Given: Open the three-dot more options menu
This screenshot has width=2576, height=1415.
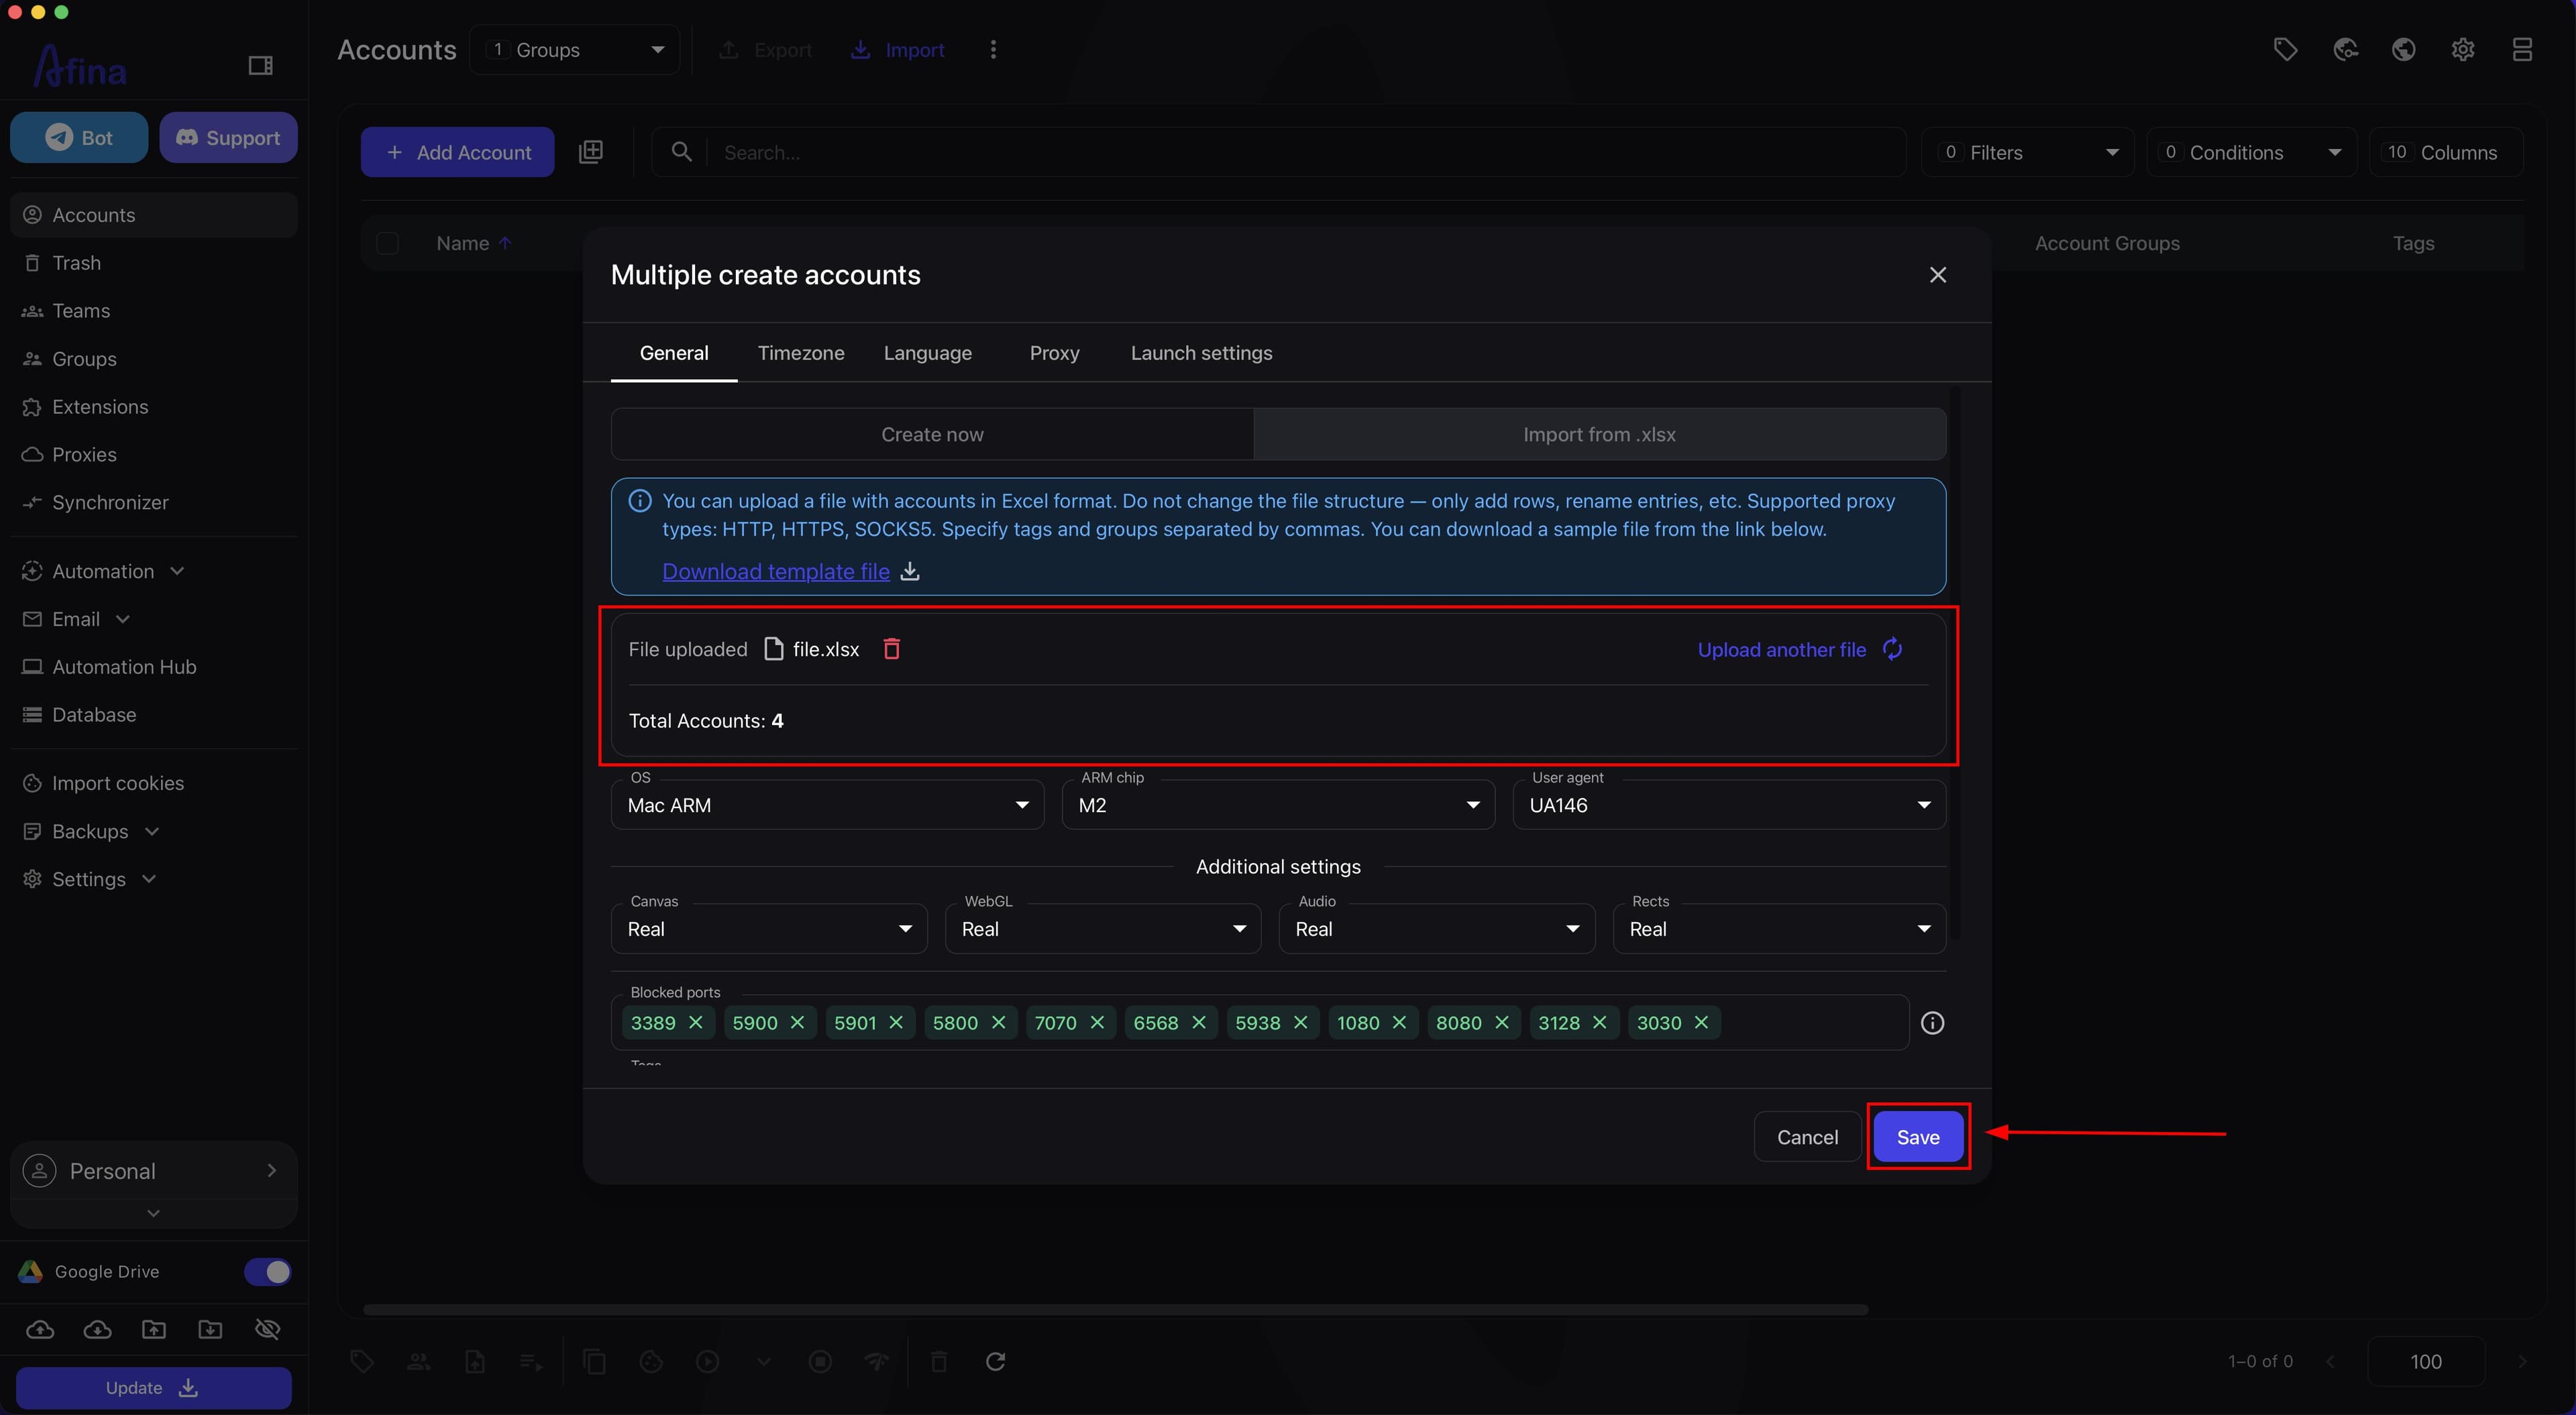Looking at the screenshot, I should [x=992, y=50].
